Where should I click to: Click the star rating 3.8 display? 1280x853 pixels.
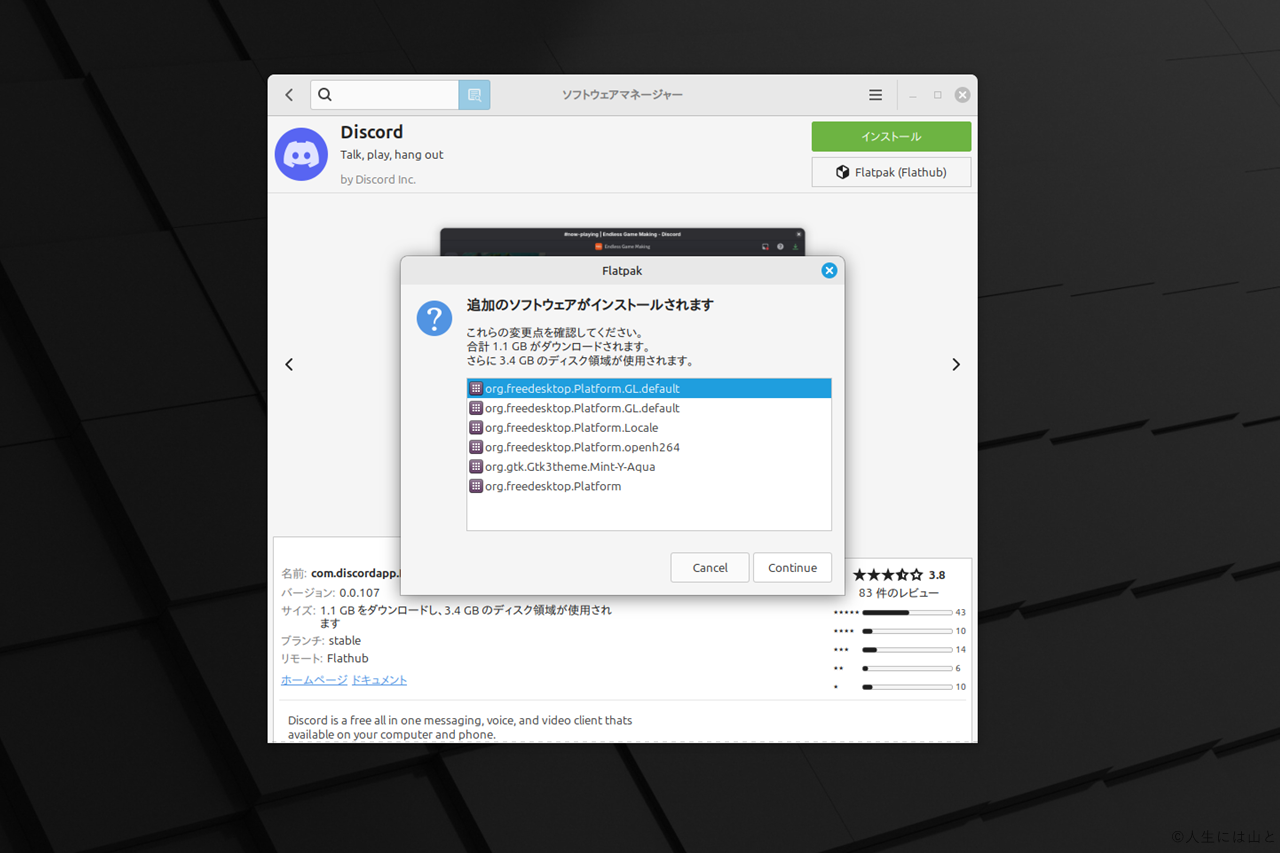coord(898,575)
